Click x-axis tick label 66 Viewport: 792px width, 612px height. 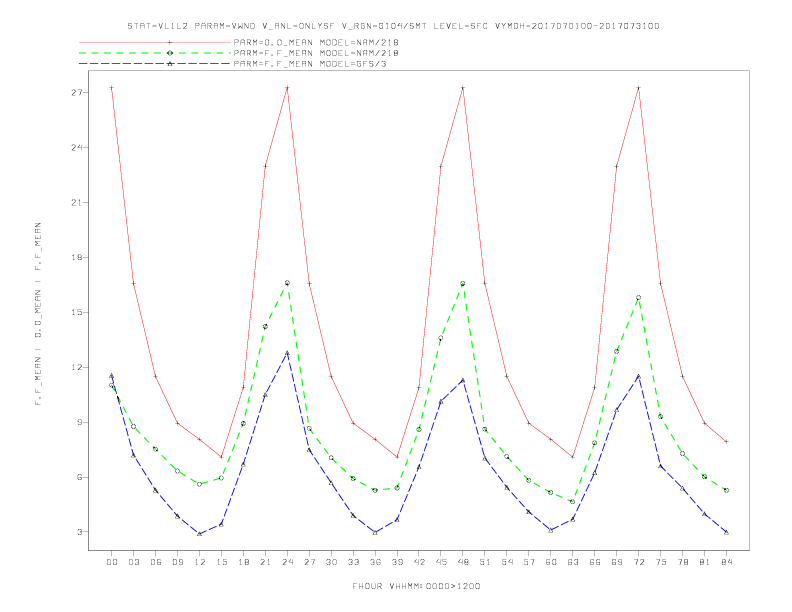595,562
